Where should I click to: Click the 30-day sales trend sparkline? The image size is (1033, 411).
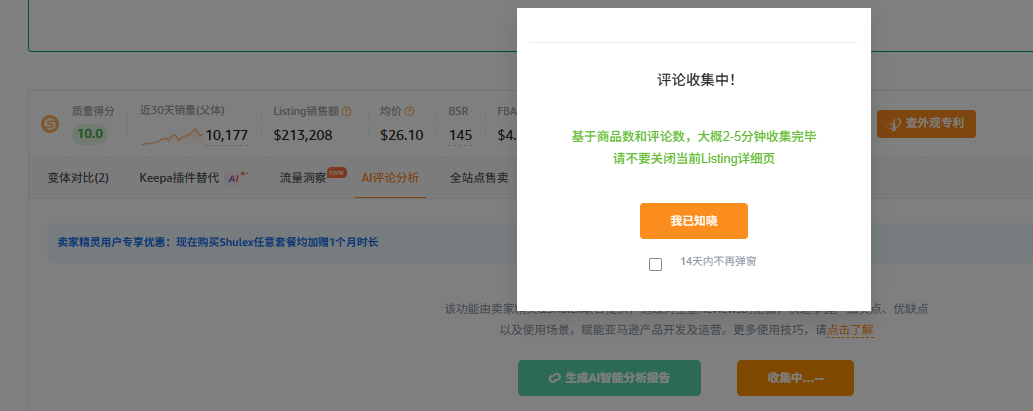[171, 133]
